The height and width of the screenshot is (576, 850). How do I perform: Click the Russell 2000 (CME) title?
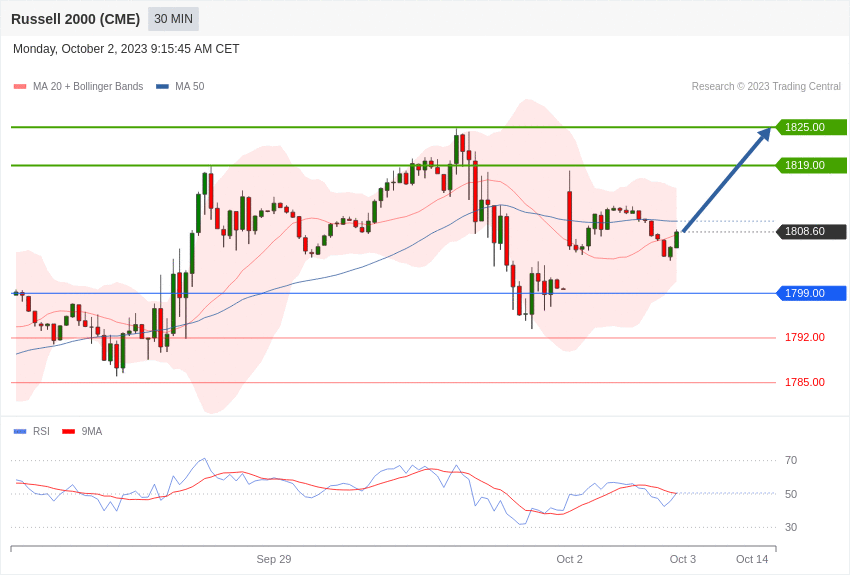click(x=75, y=19)
